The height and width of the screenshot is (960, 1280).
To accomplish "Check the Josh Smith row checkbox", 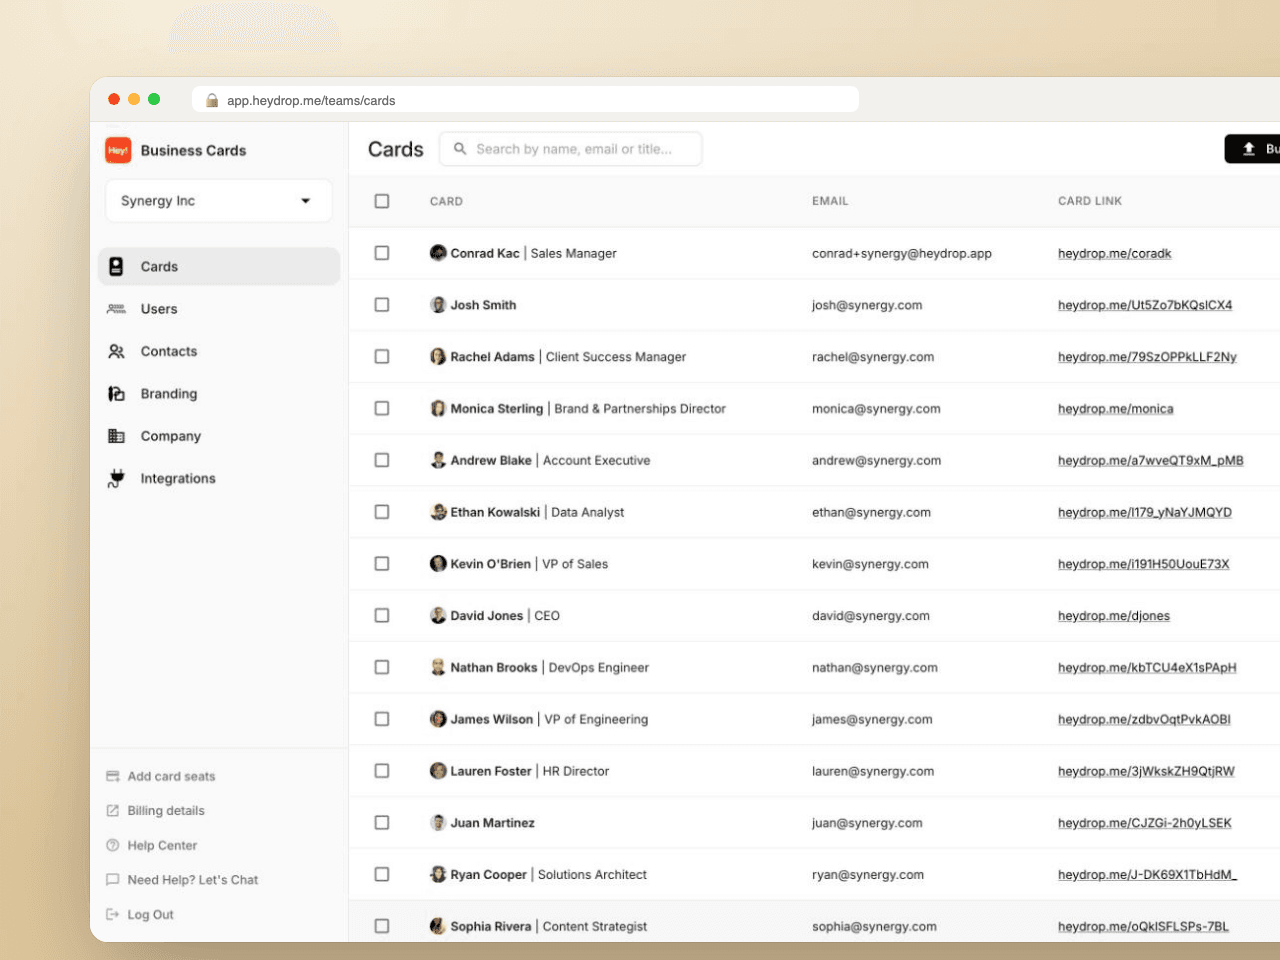I will [x=382, y=305].
